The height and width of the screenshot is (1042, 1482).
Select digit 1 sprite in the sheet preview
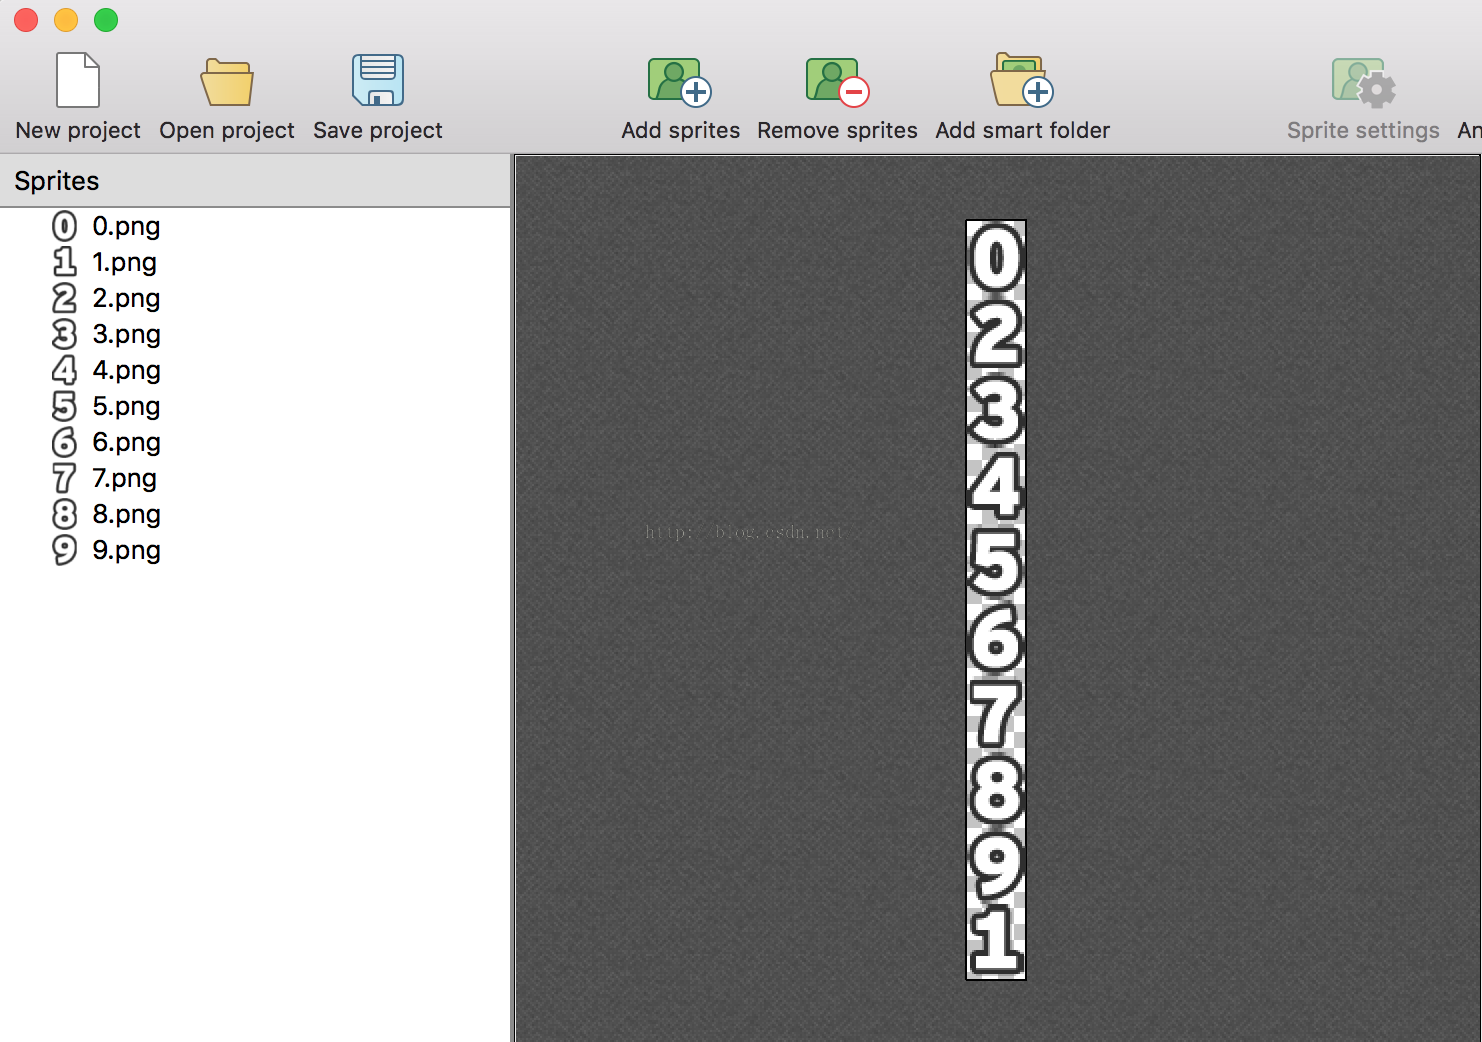[x=996, y=940]
